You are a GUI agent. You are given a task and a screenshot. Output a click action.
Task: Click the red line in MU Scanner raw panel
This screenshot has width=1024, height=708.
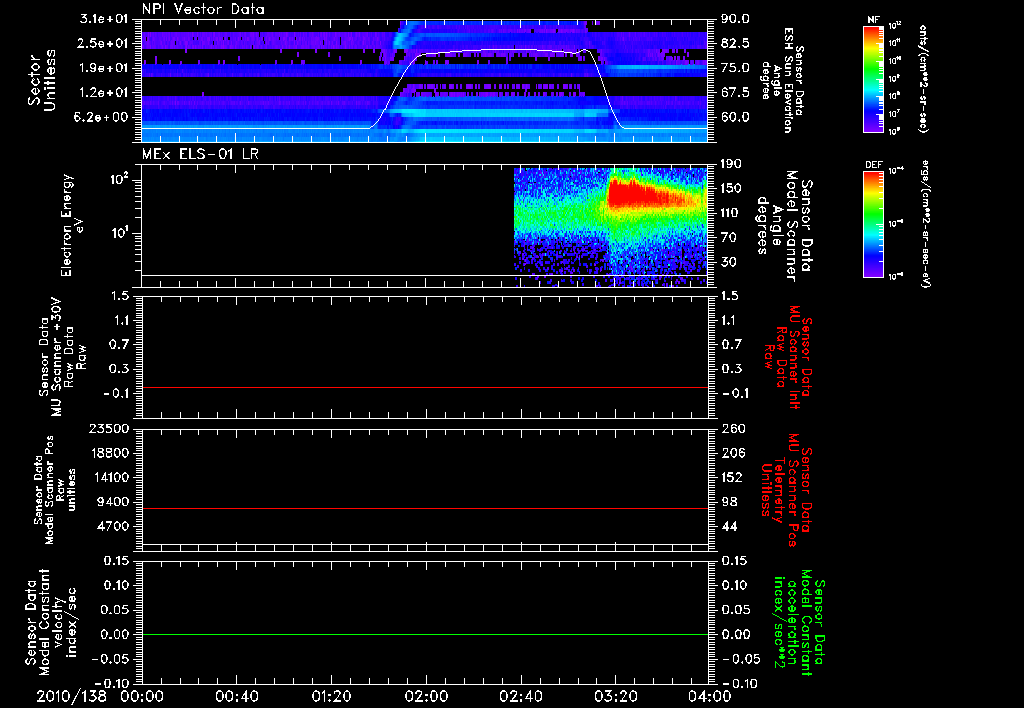coord(425,387)
